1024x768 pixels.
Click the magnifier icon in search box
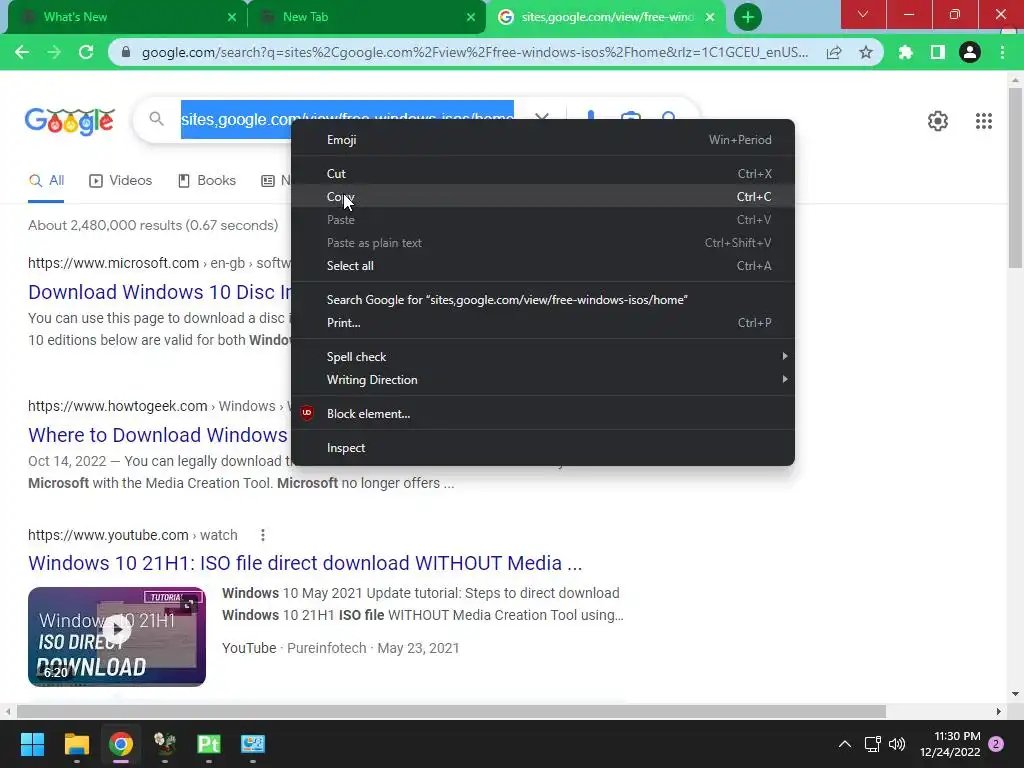pyautogui.click(x=156, y=119)
